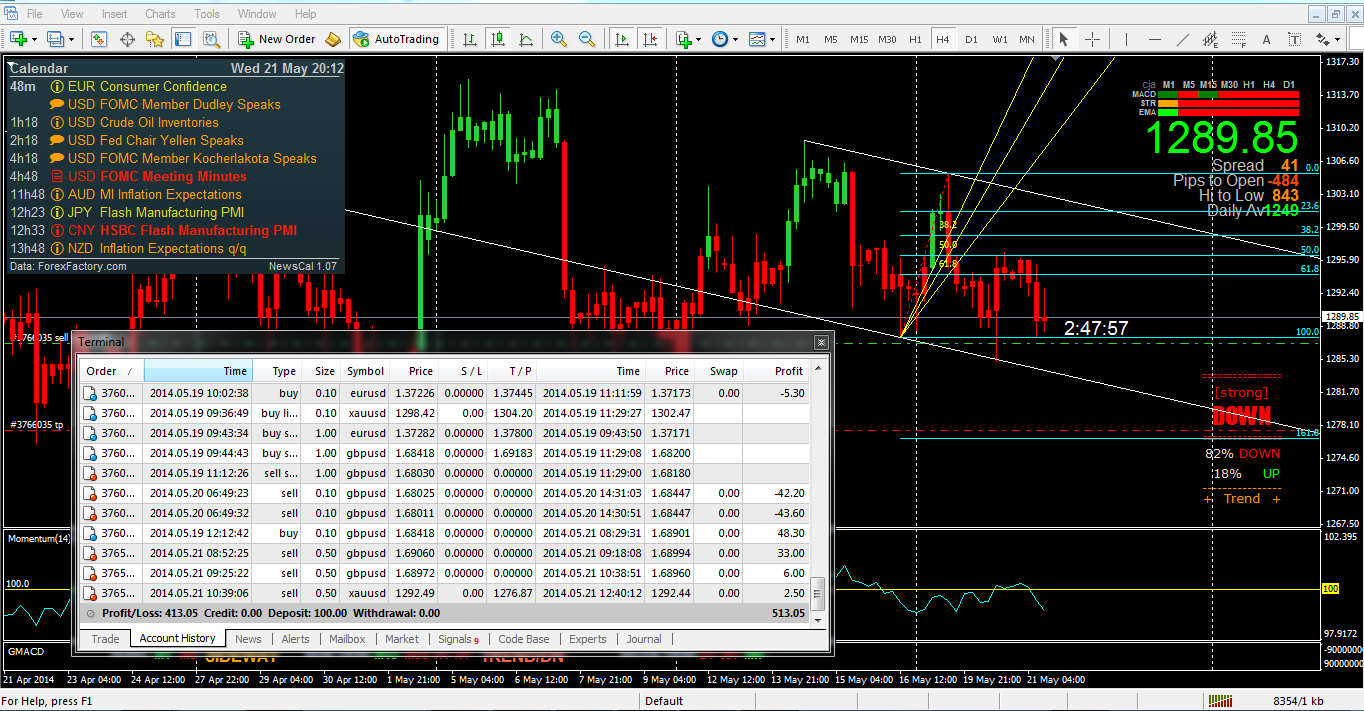Select the crosshair tool
The height and width of the screenshot is (711, 1364).
1092,39
